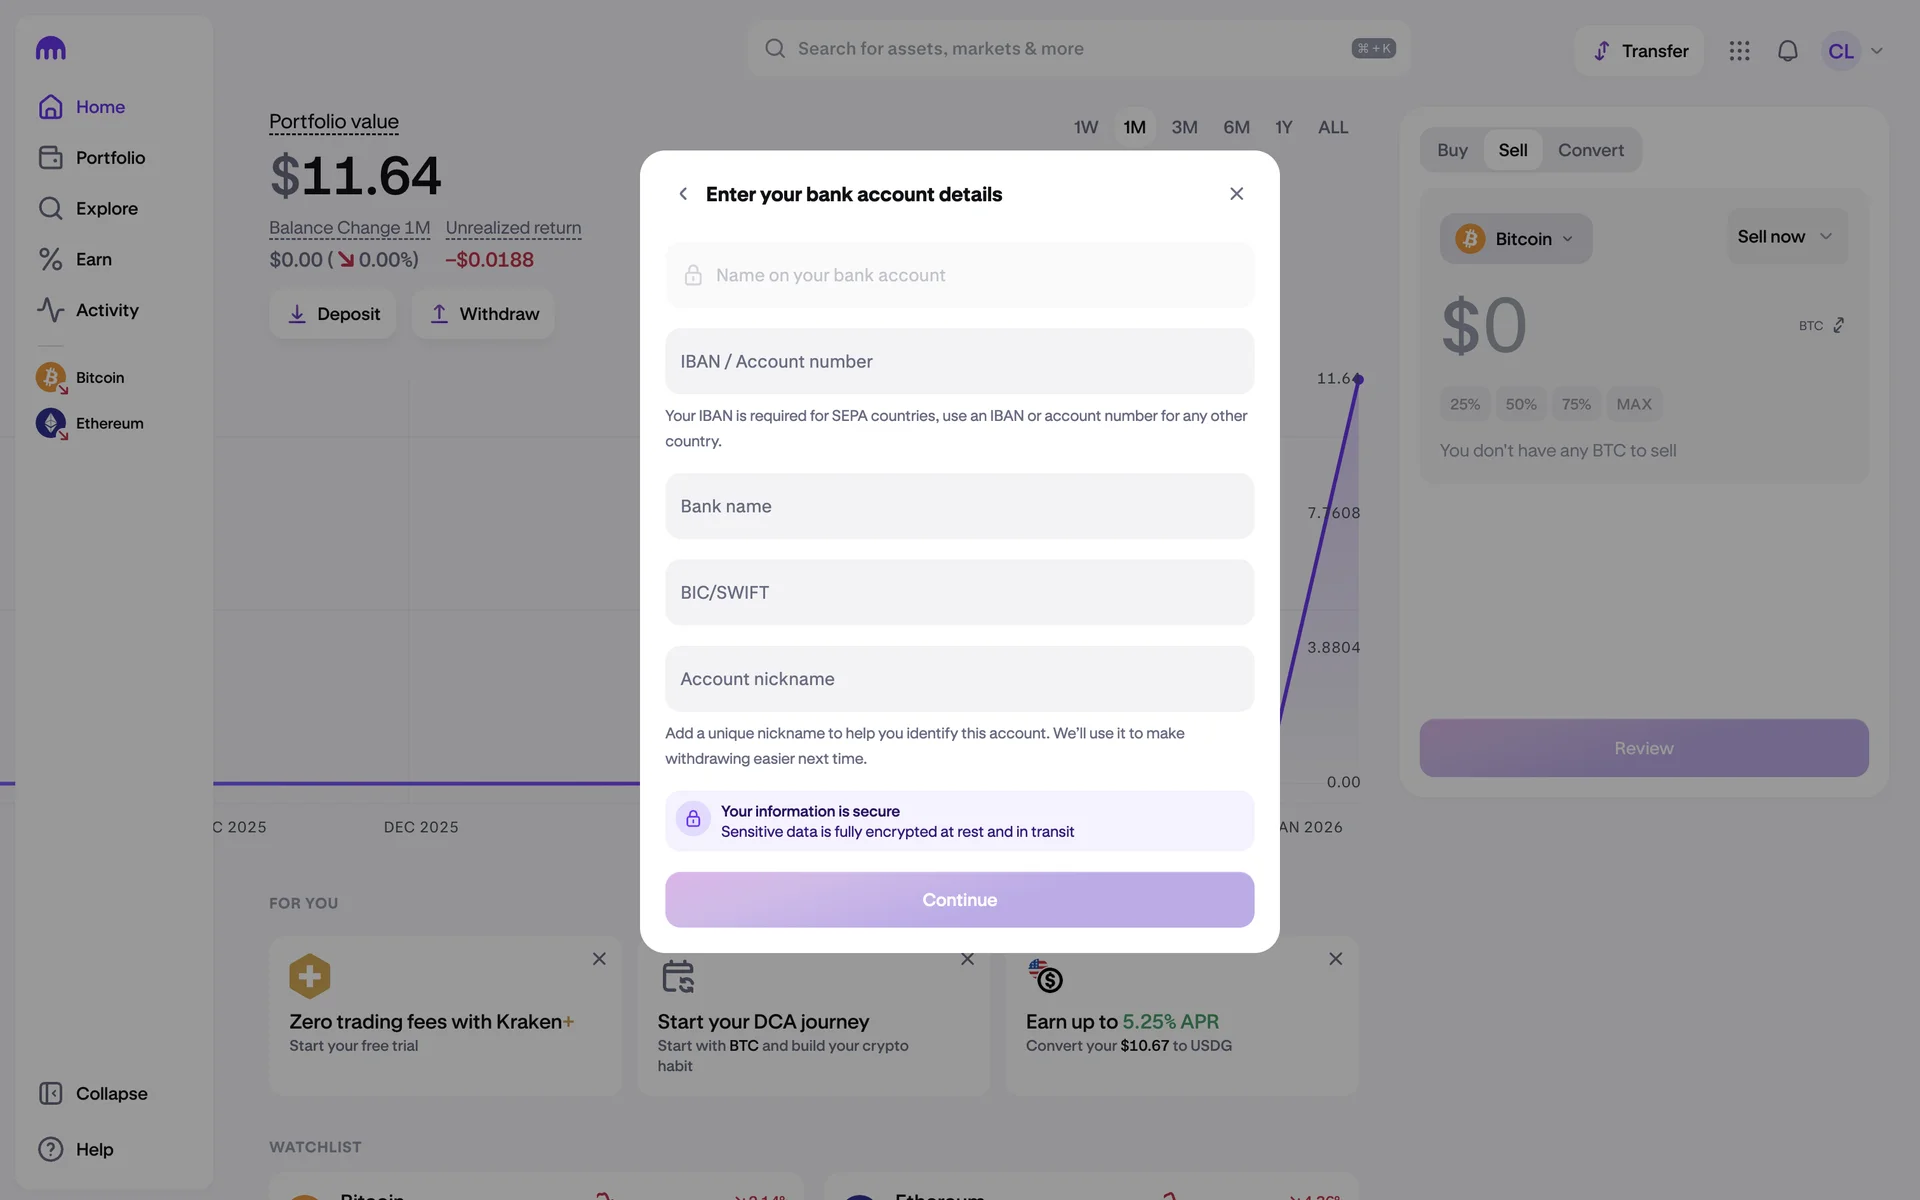Select the 3M chart range
This screenshot has height=1200, width=1920.
[1184, 127]
